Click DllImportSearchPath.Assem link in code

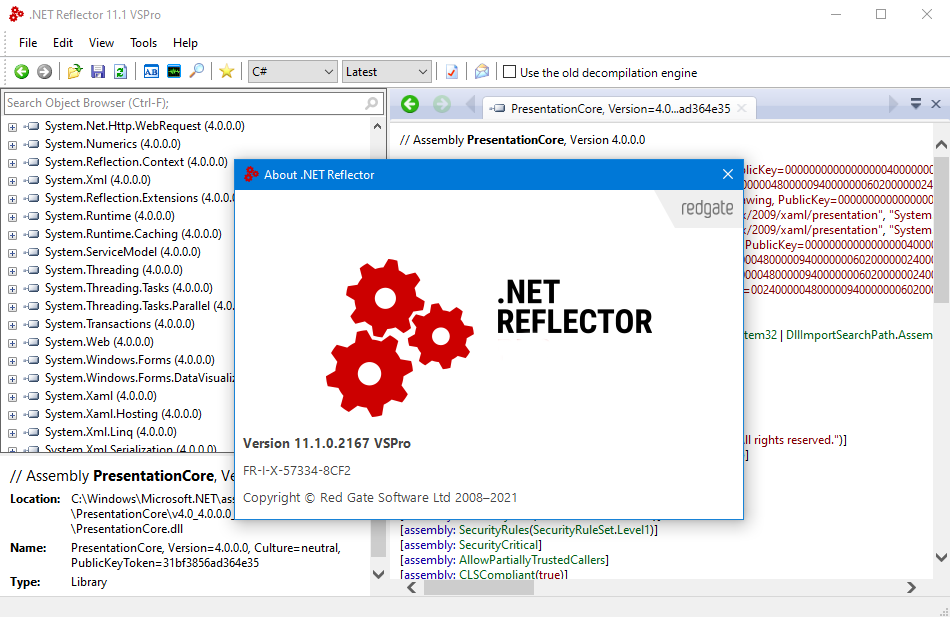coord(859,335)
